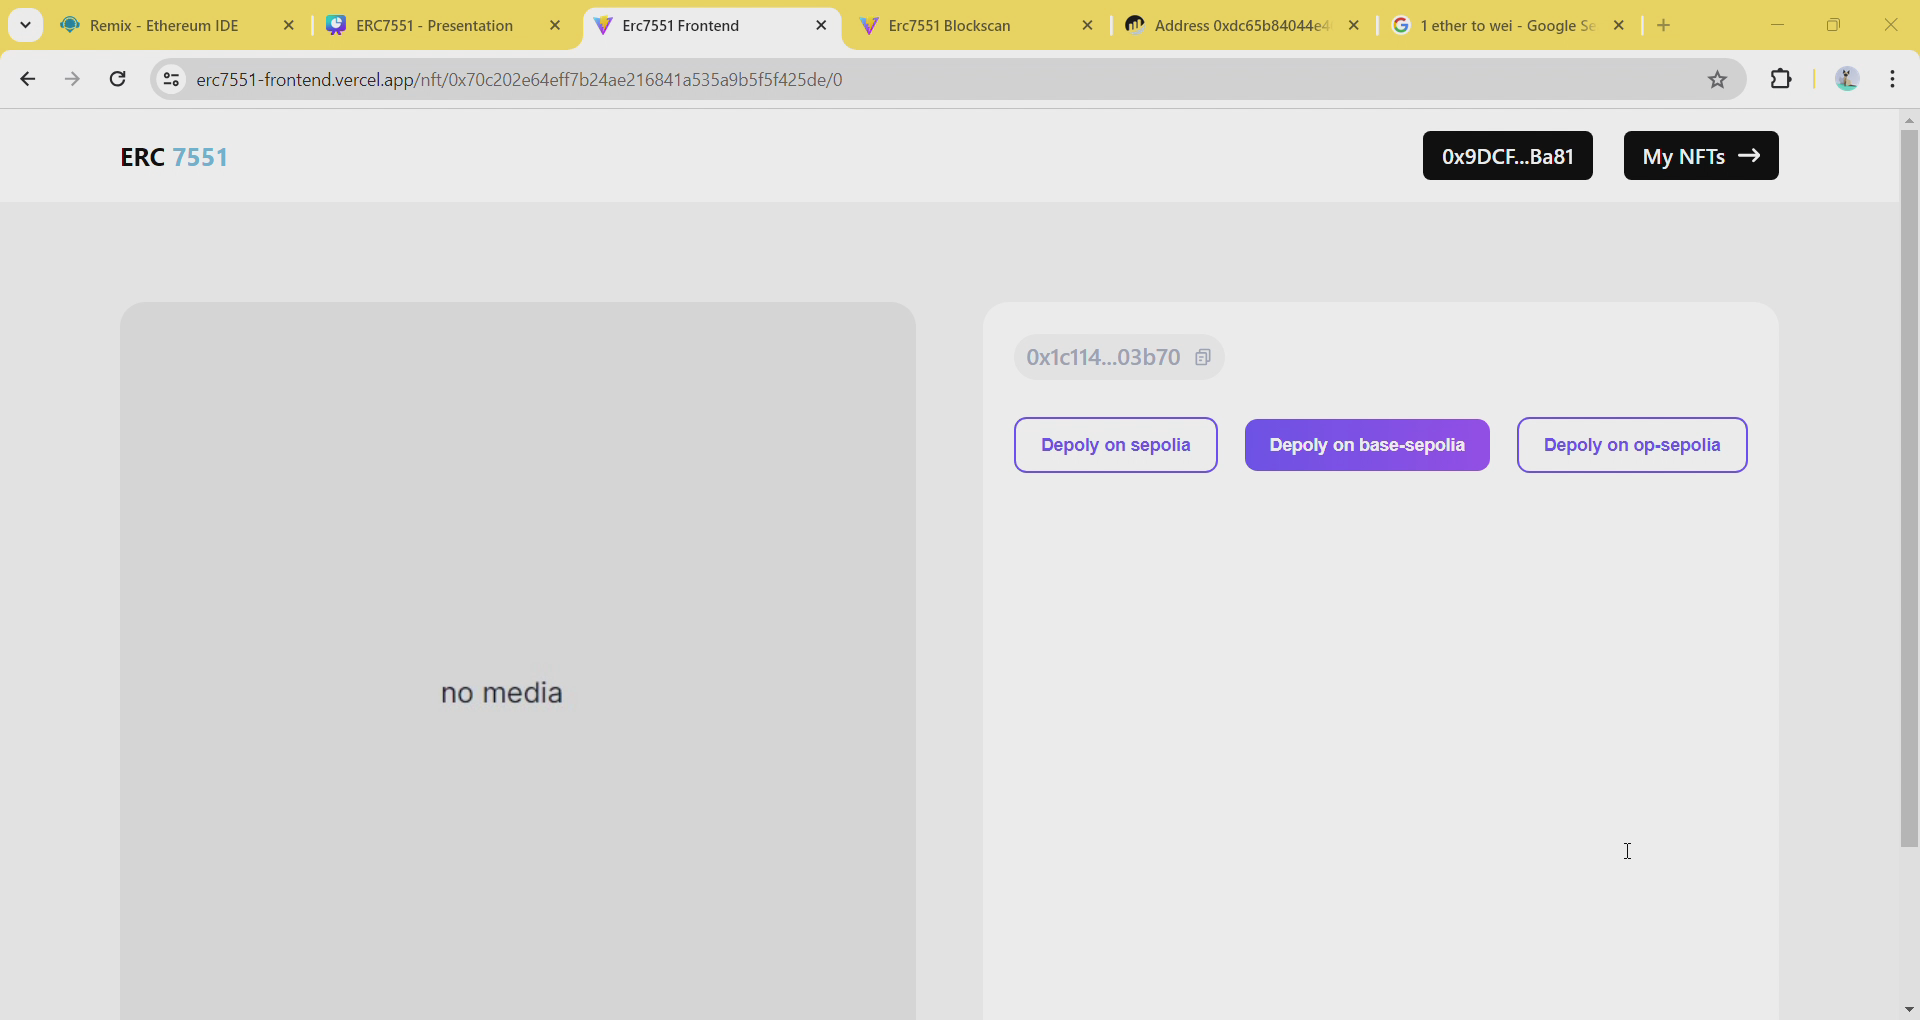View site information icon in address bar
The height and width of the screenshot is (1020, 1920).
(x=172, y=79)
